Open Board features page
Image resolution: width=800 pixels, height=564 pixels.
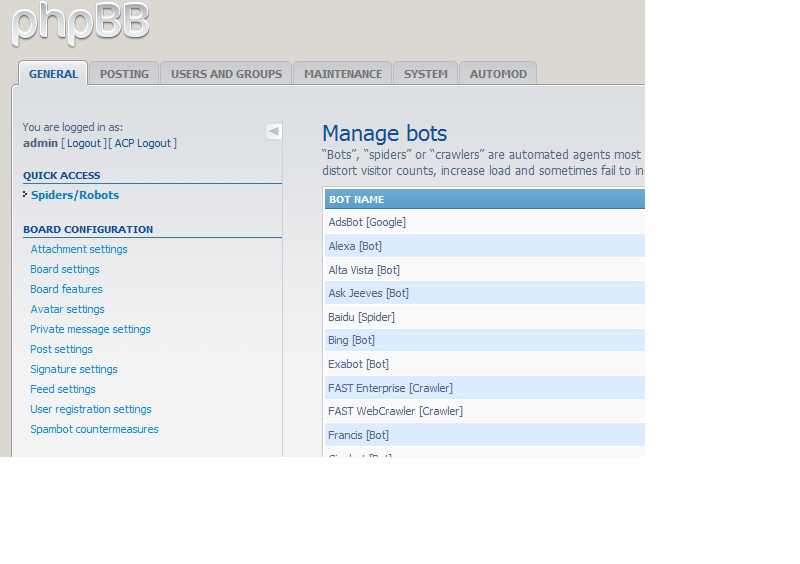pos(66,289)
